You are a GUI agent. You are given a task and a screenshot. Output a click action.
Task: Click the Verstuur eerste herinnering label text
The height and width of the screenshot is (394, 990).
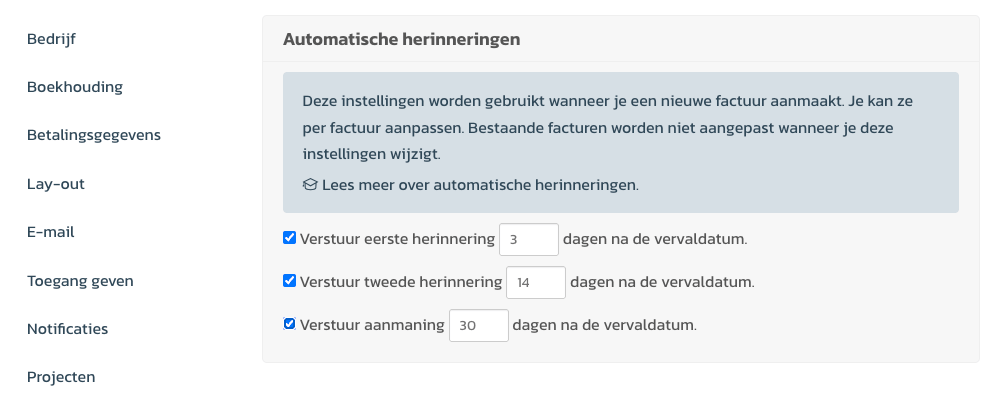tap(397, 239)
